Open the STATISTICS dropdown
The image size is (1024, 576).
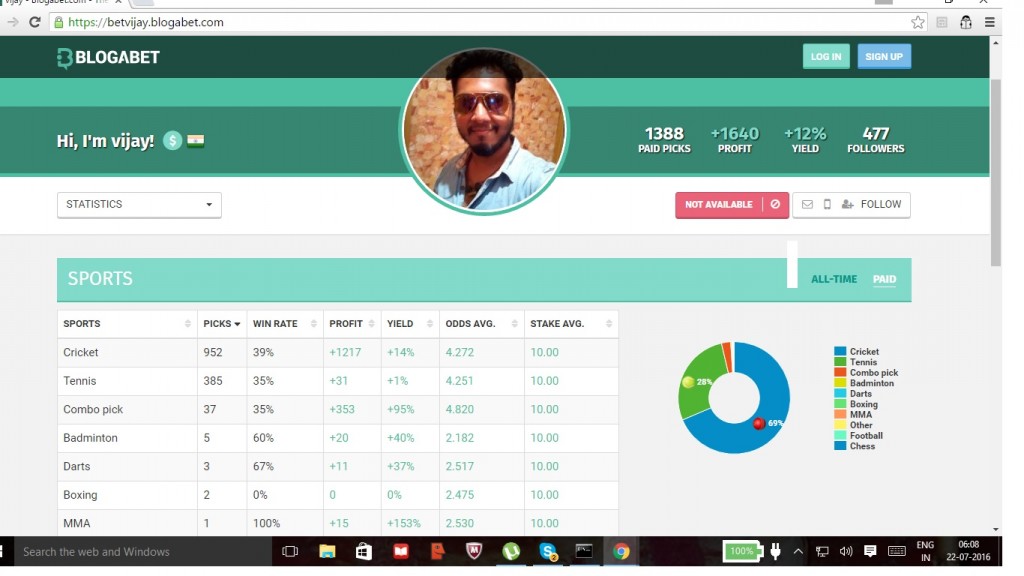[x=139, y=205]
